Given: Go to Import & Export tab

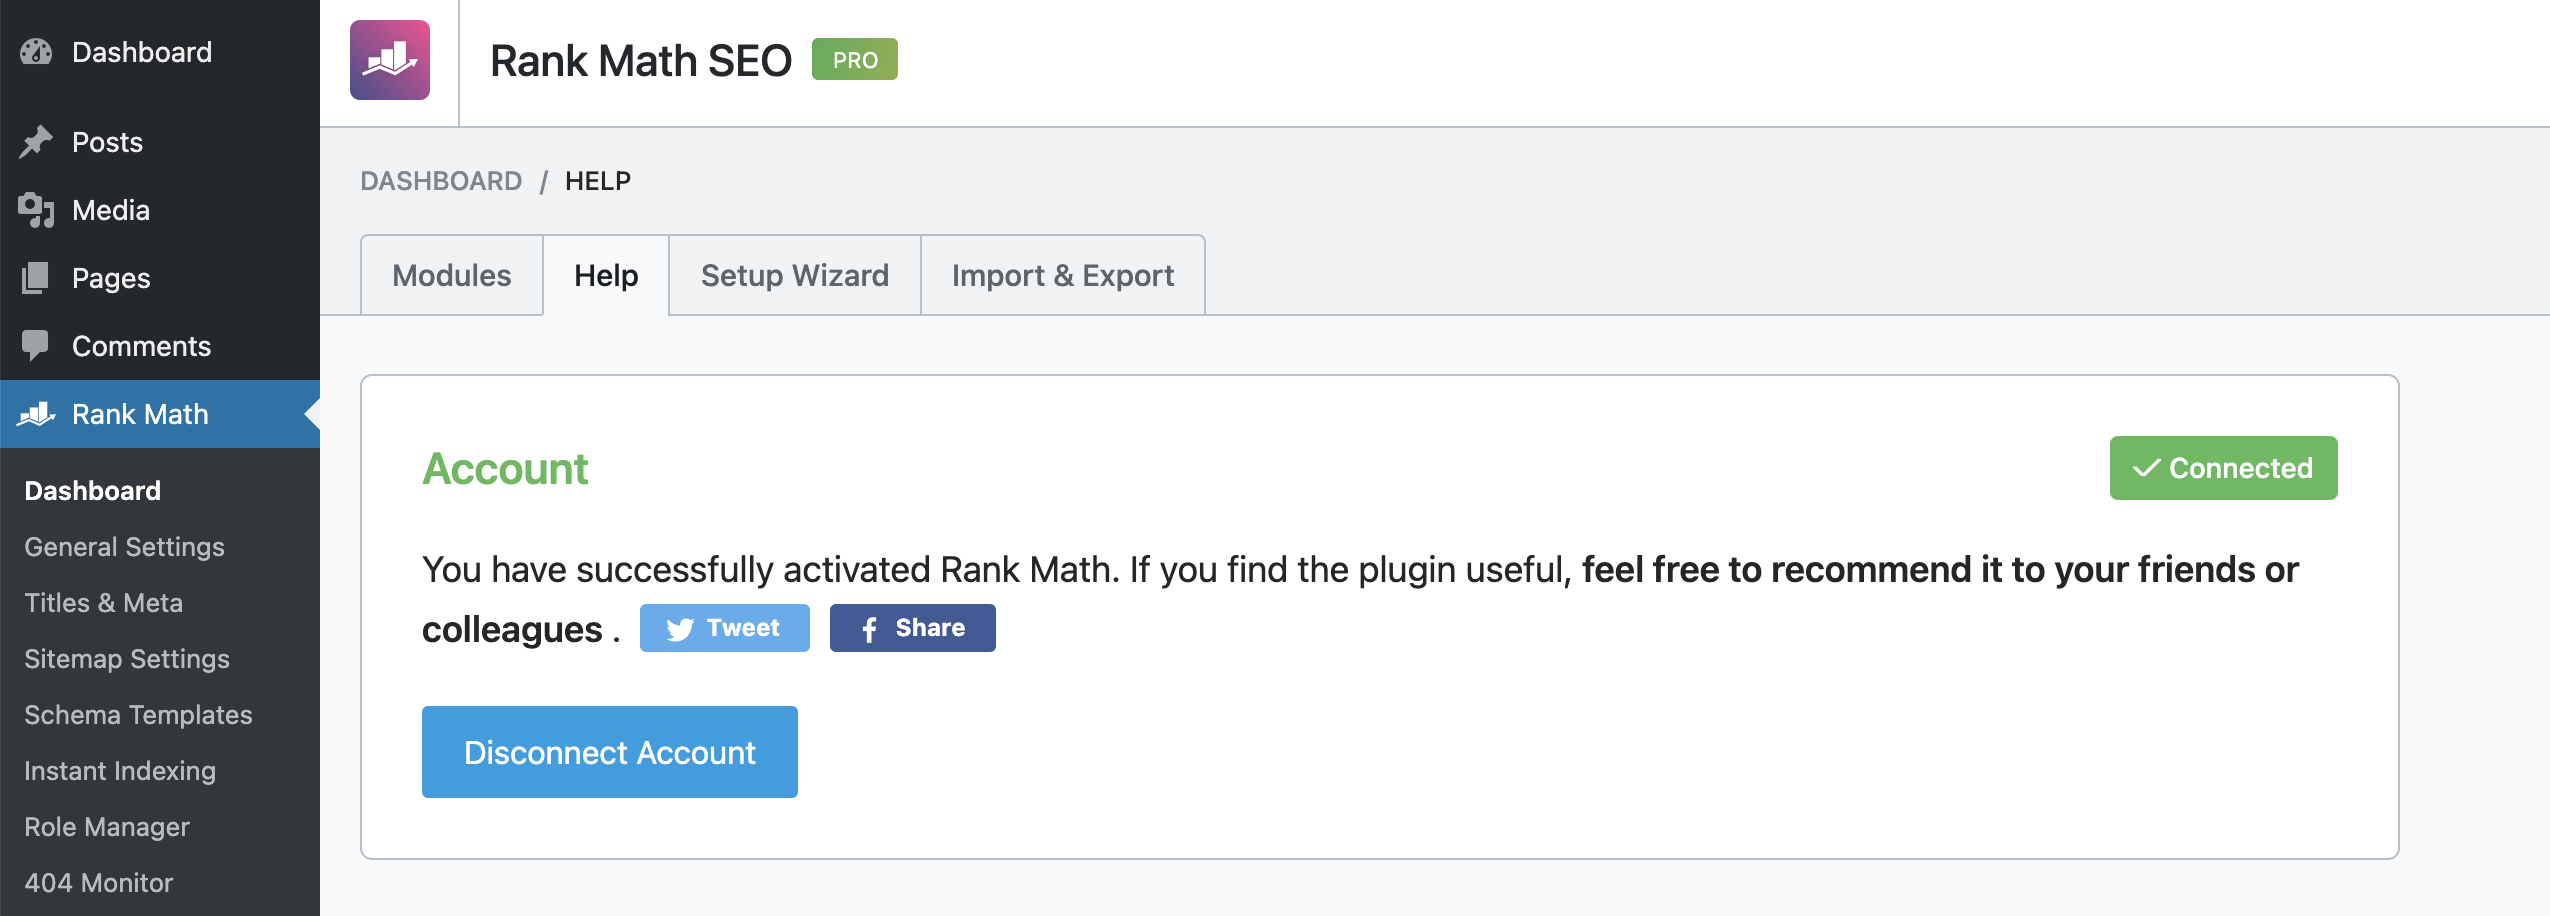Looking at the screenshot, I should [x=1062, y=276].
